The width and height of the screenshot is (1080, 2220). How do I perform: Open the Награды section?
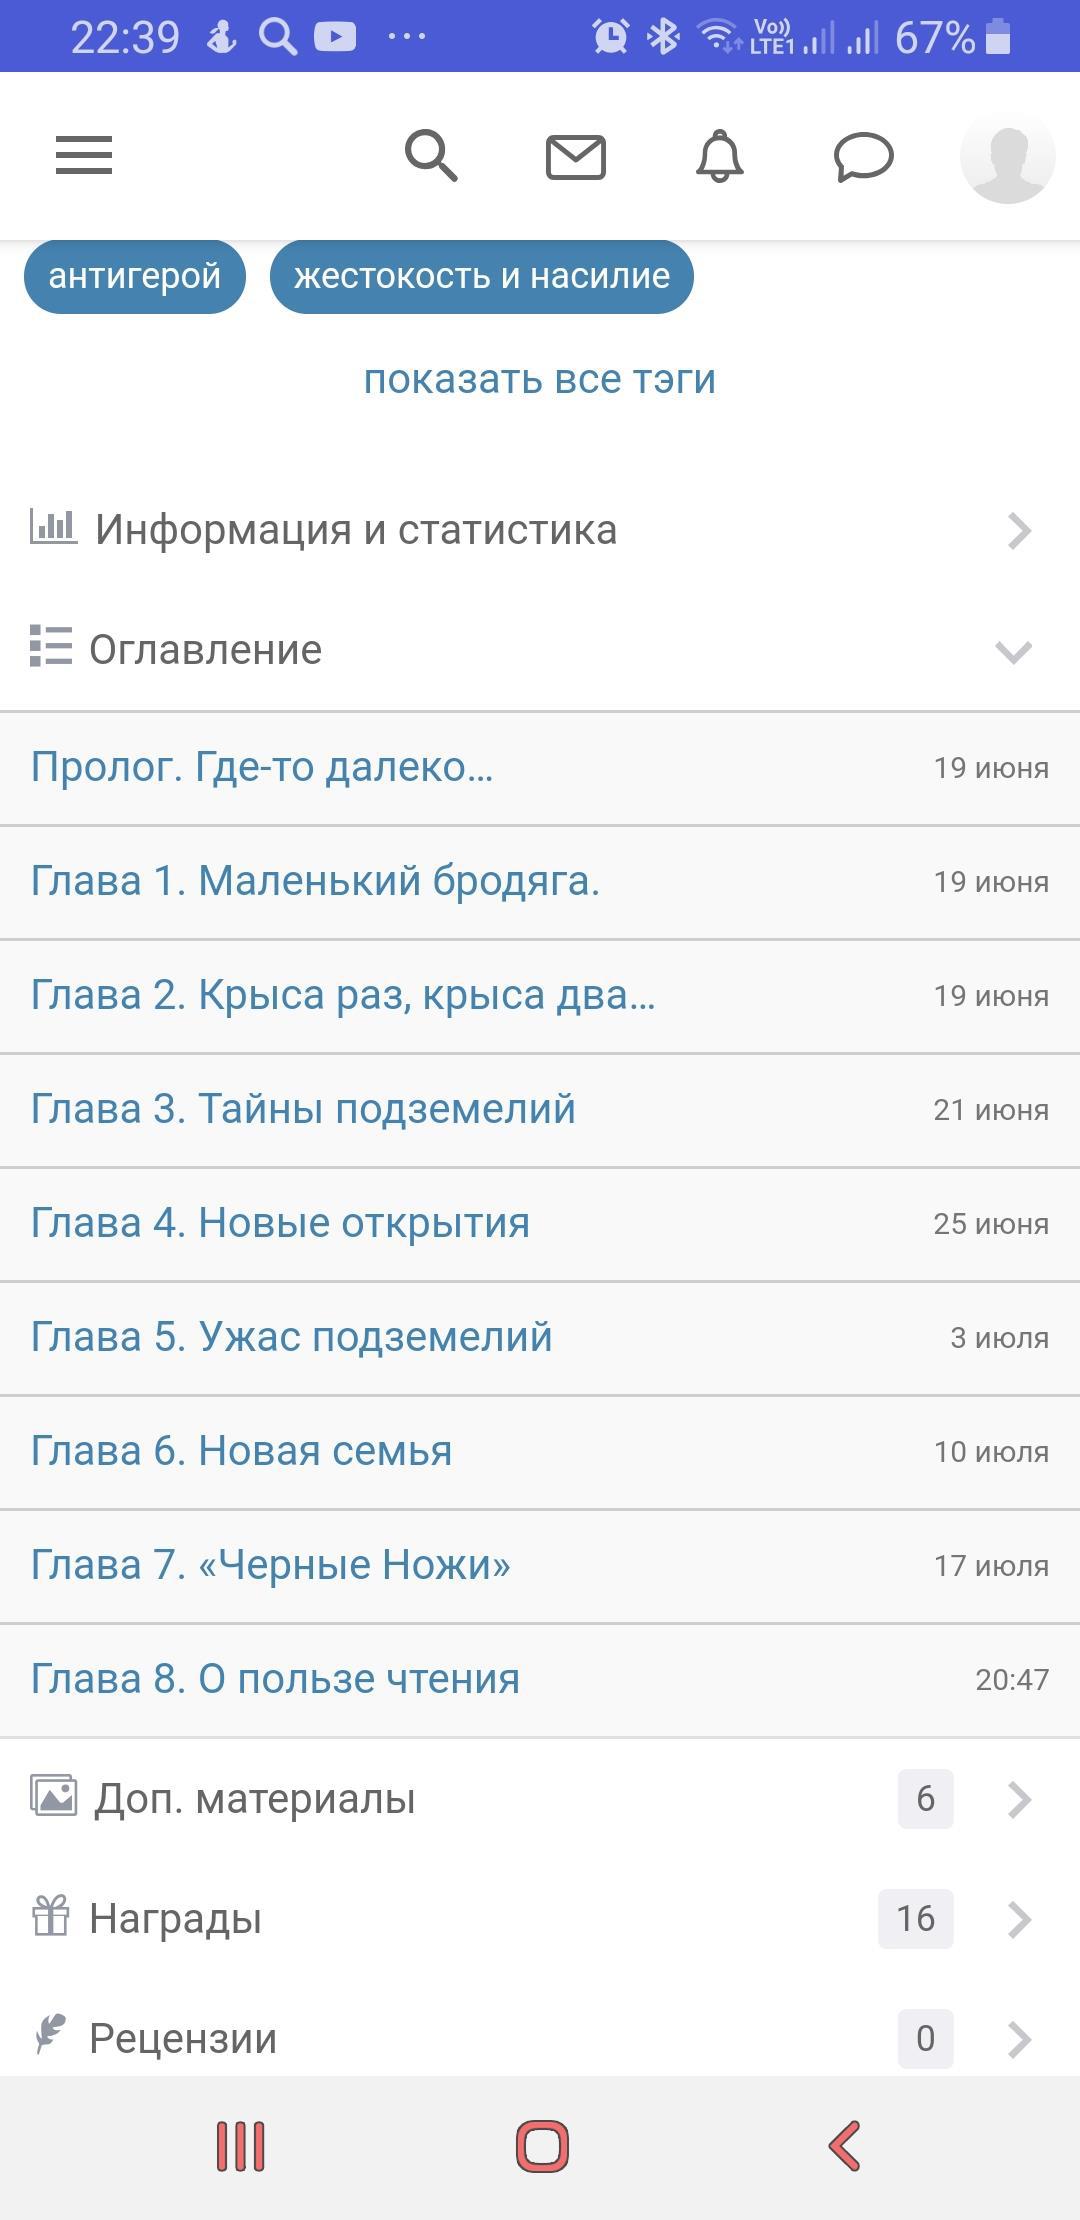pyautogui.click(x=540, y=1918)
